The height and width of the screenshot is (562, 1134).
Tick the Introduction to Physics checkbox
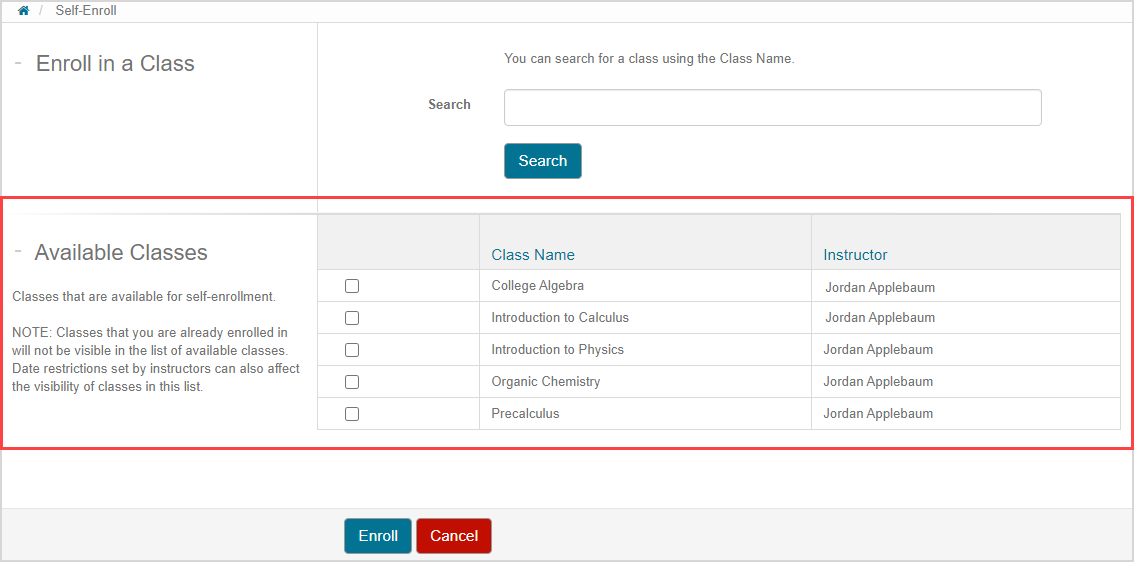point(352,350)
